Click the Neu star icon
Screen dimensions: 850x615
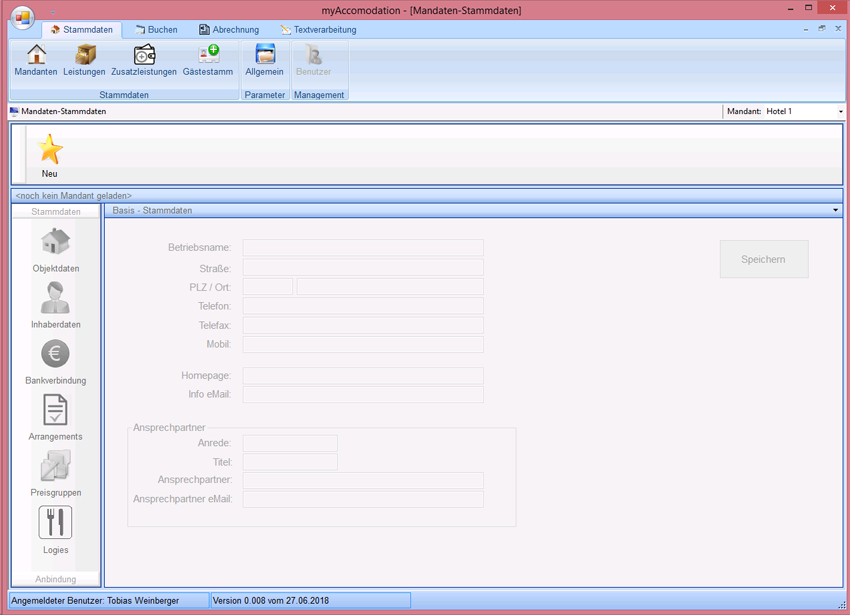(50, 150)
